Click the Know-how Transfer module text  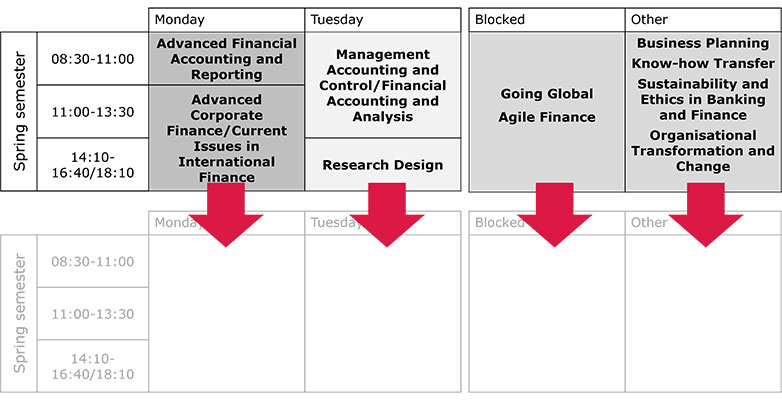(x=703, y=64)
